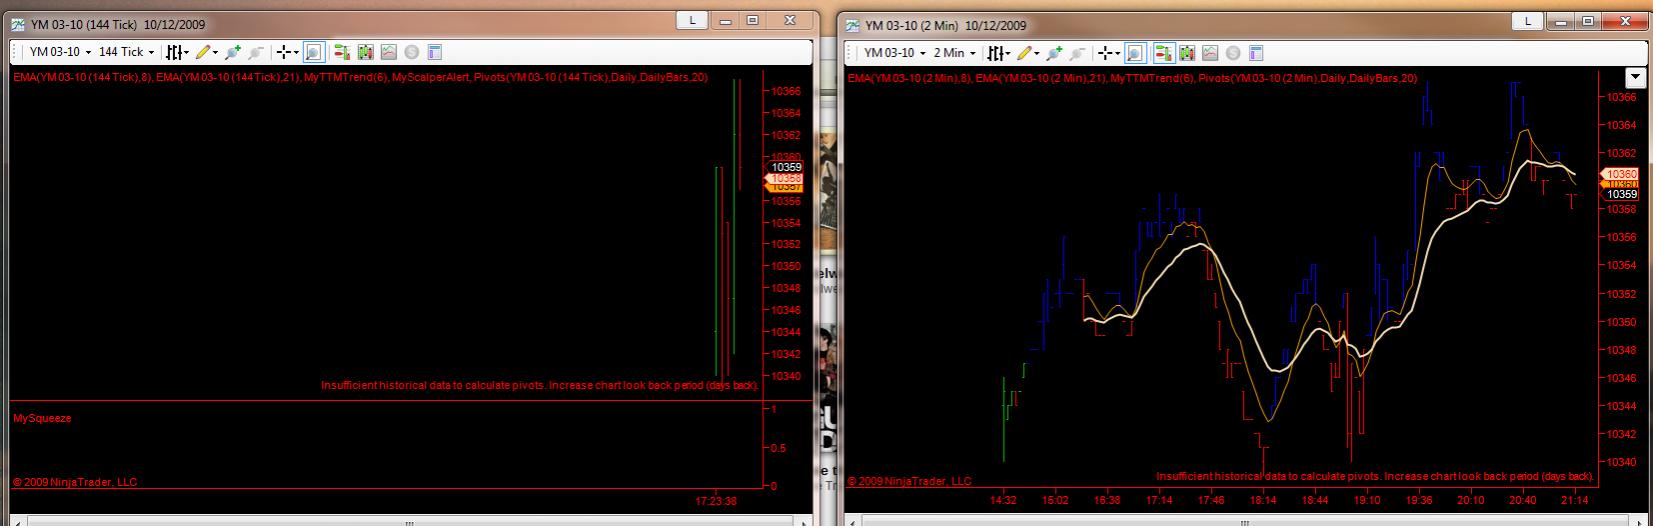
Task: Open chart style selector in 144 Tick window
Action: (174, 52)
